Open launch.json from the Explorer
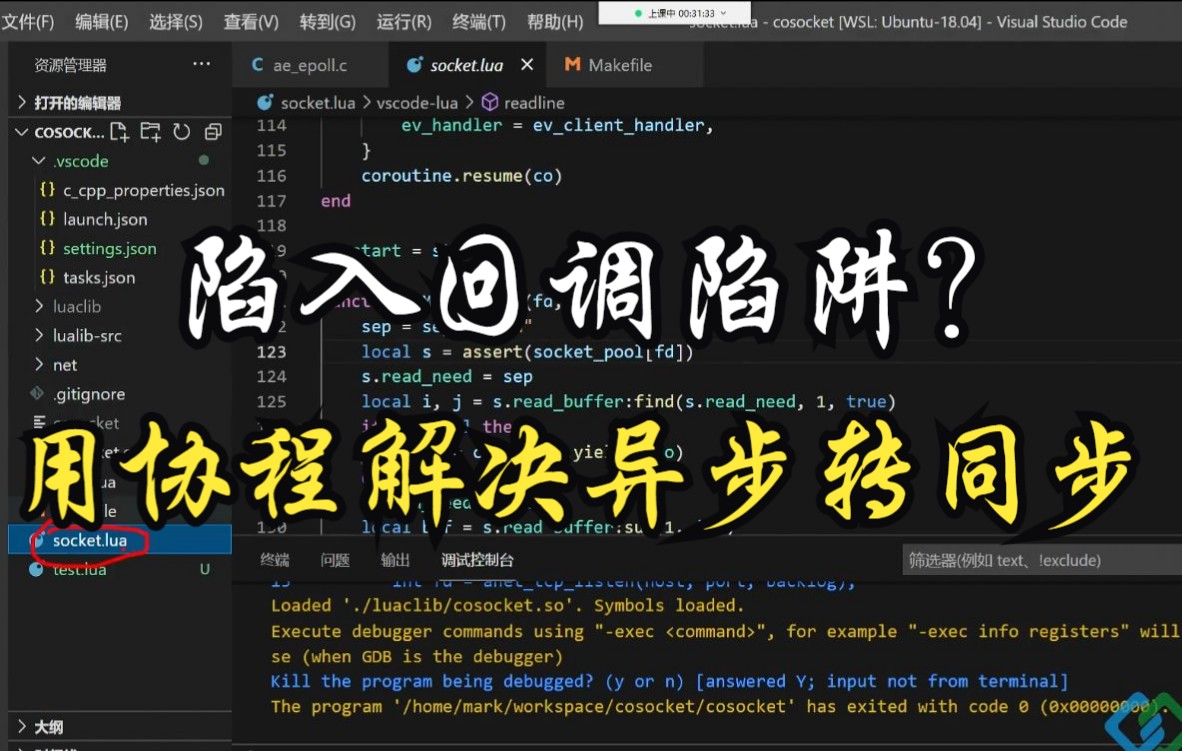This screenshot has width=1182, height=751. click(106, 218)
